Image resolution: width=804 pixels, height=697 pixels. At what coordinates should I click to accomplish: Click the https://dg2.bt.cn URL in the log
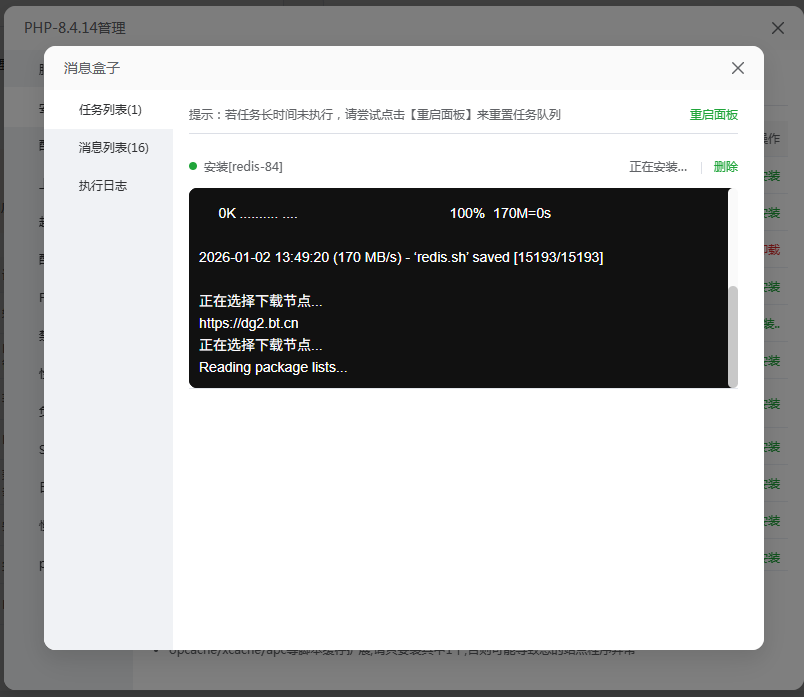247,323
